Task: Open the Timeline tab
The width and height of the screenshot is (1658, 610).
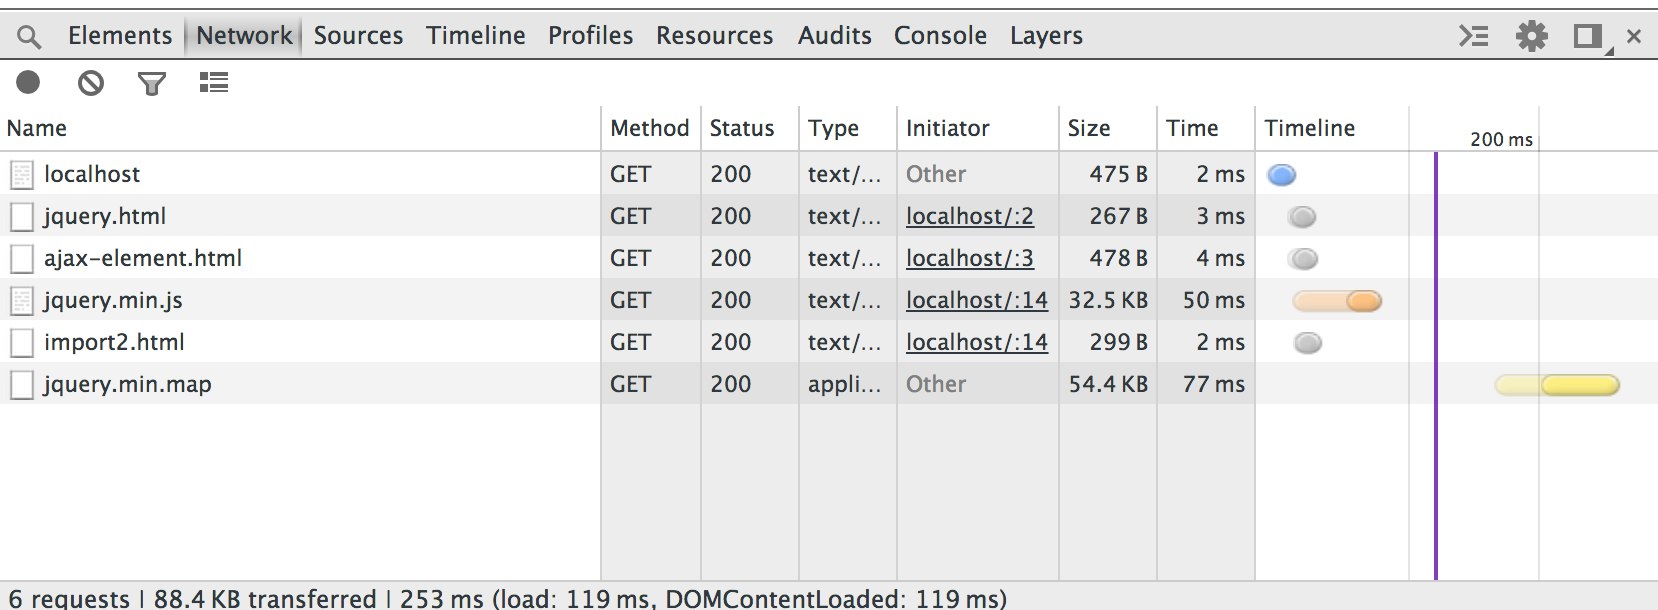Action: point(475,36)
